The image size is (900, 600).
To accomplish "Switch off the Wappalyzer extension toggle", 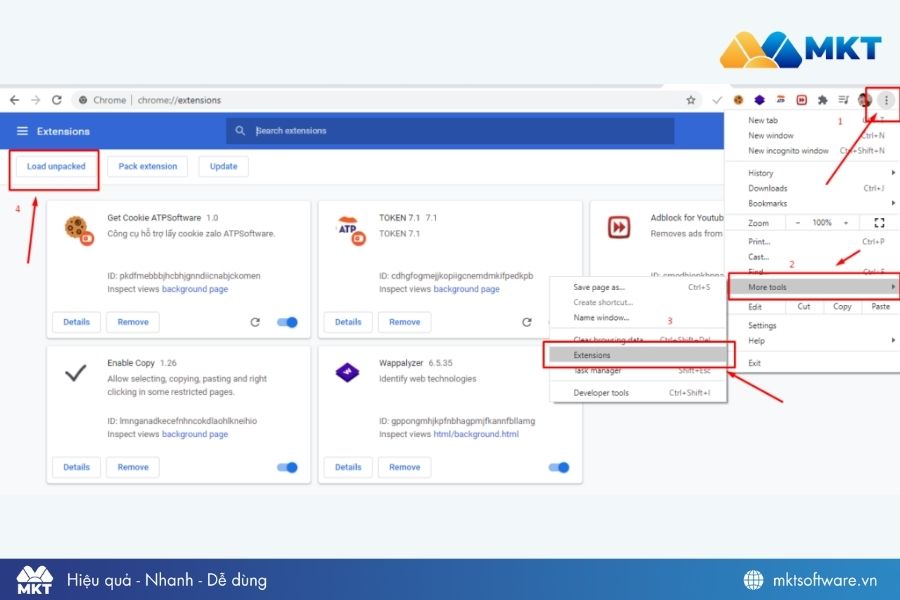I will click(x=559, y=467).
